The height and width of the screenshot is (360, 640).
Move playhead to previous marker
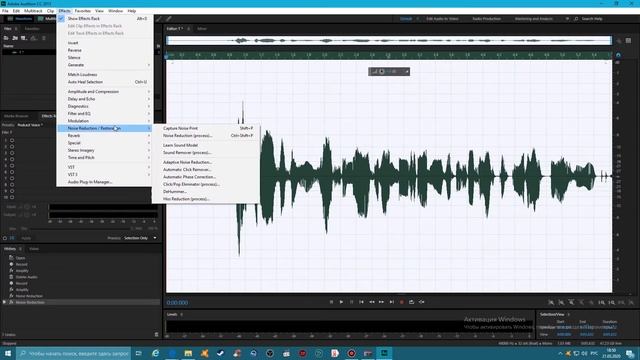point(362,302)
